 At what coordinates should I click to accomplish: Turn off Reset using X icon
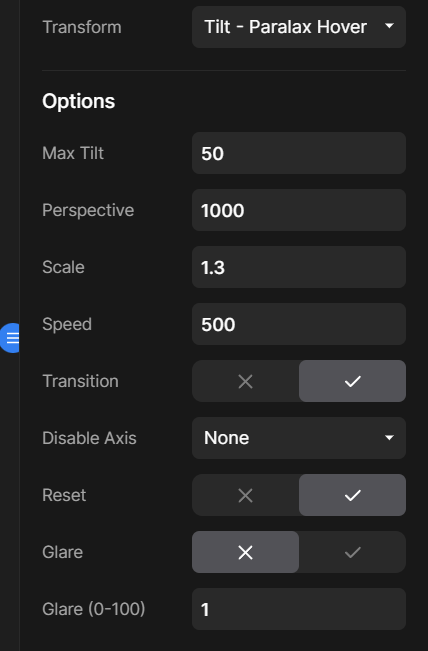tap(245, 495)
